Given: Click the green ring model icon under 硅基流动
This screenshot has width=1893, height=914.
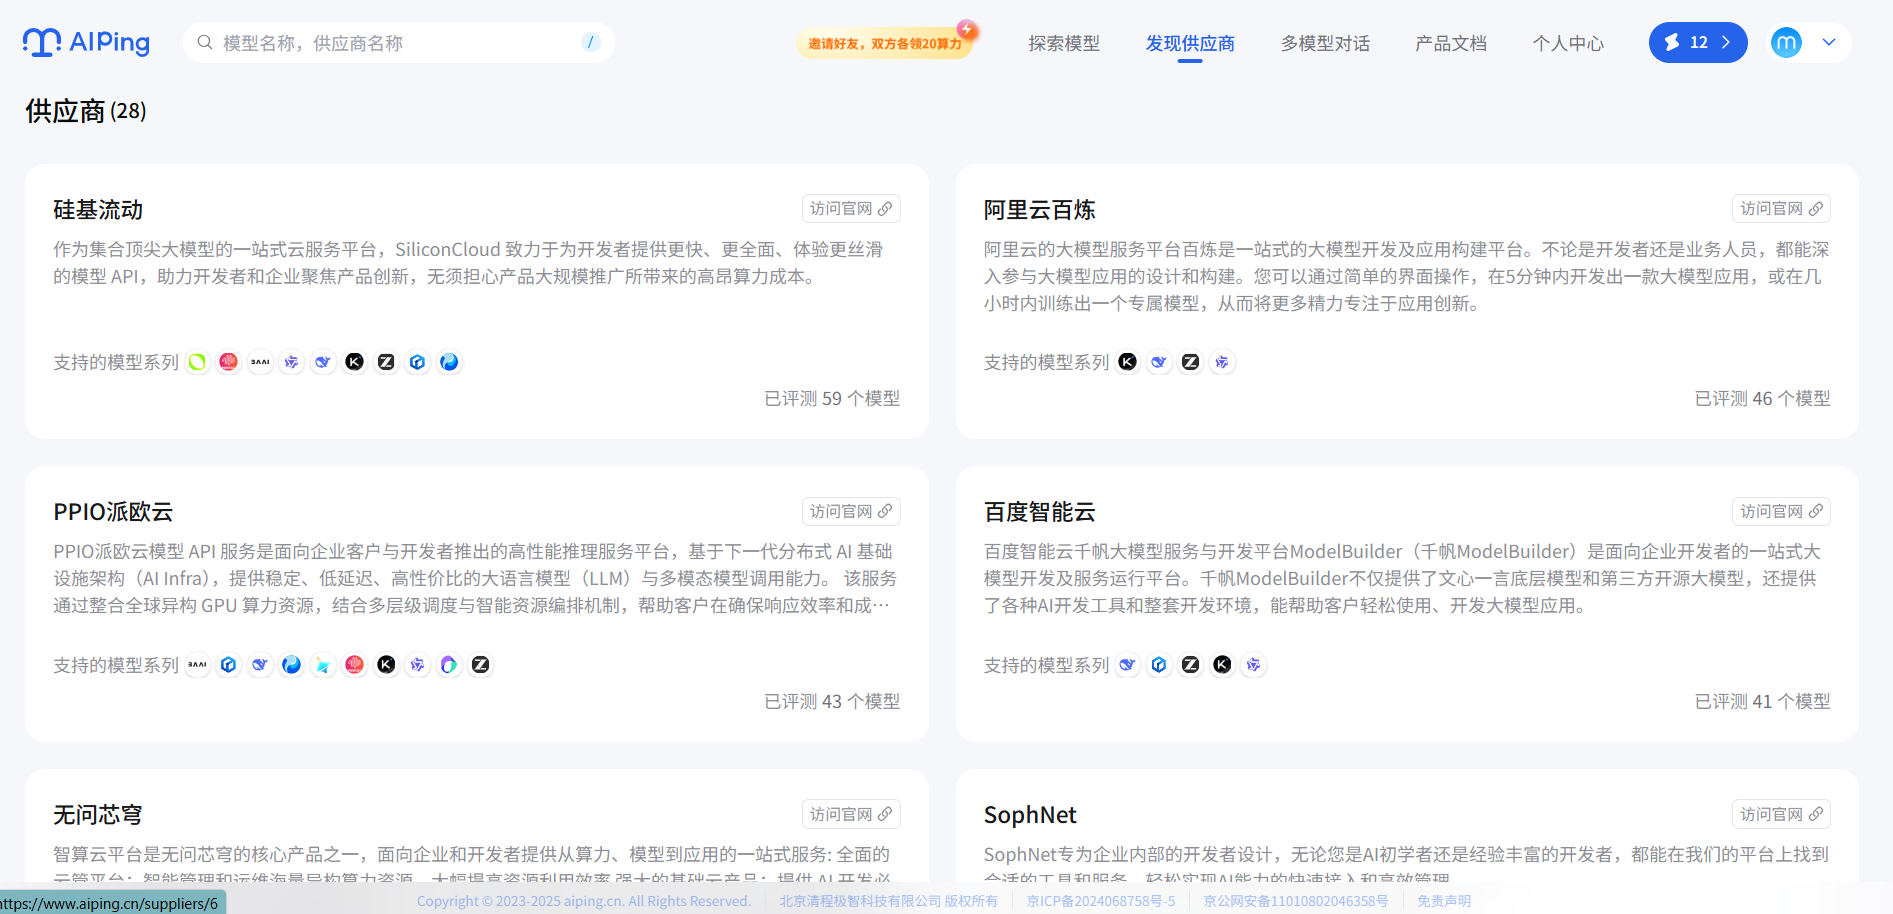Looking at the screenshot, I should (198, 362).
